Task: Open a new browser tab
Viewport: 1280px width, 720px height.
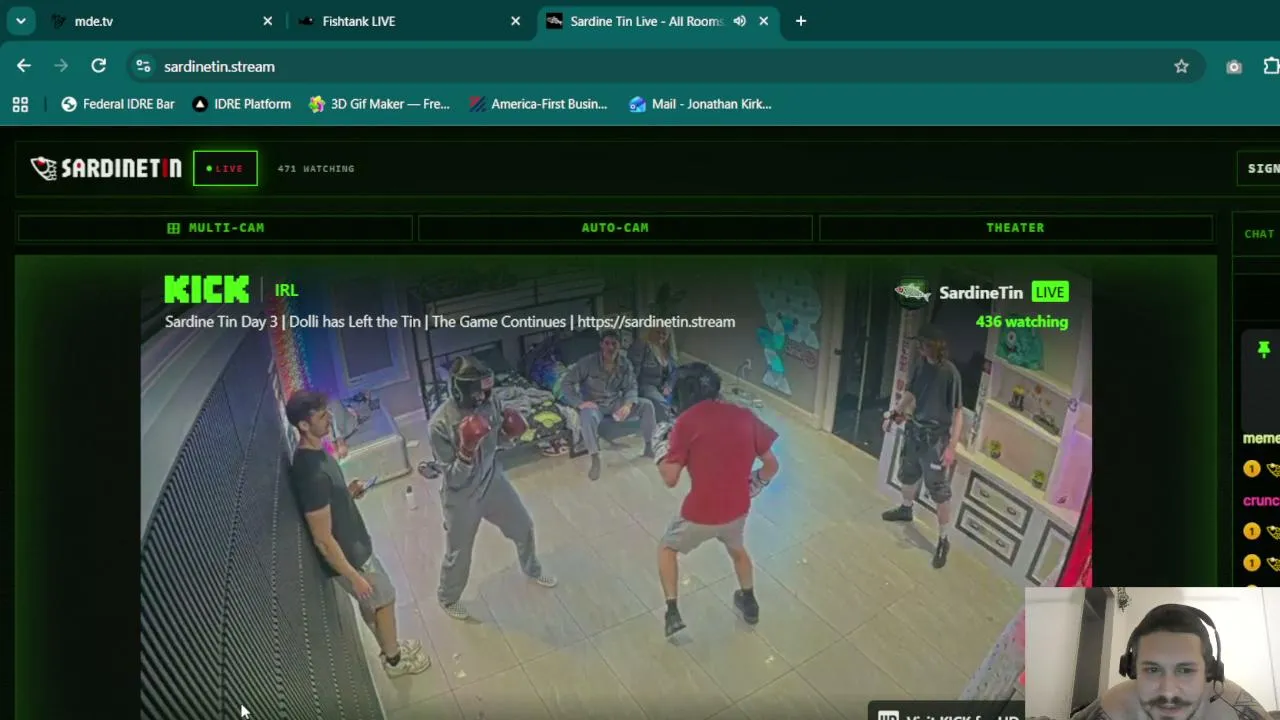Action: click(x=800, y=21)
